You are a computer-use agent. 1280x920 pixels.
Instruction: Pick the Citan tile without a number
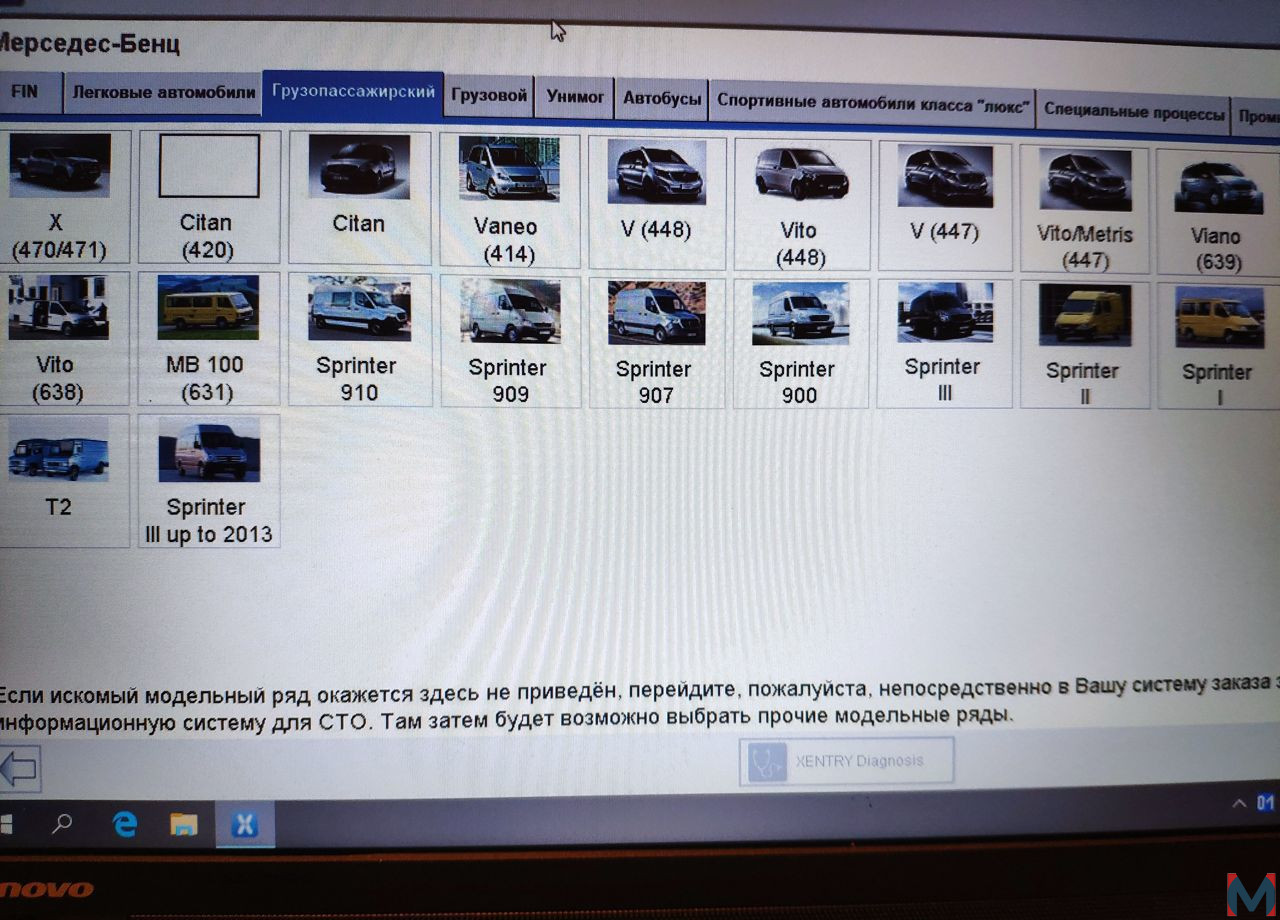click(x=359, y=197)
